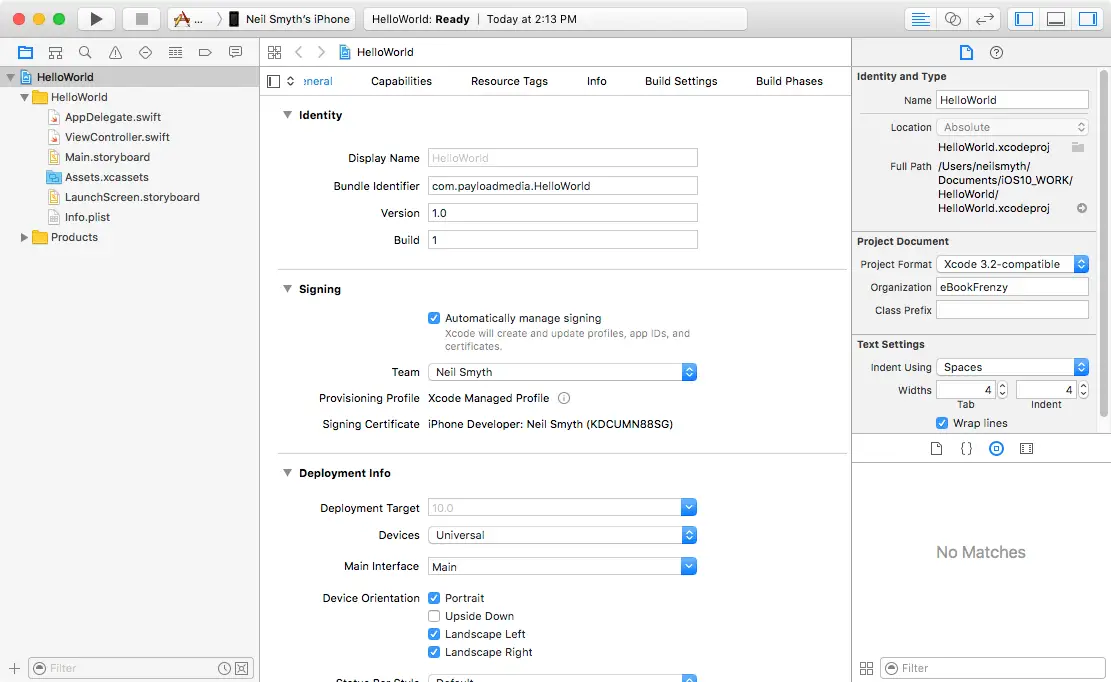Viewport: 1111px width, 682px height.
Task: Disable Upside Down device orientation
Action: pos(434,616)
